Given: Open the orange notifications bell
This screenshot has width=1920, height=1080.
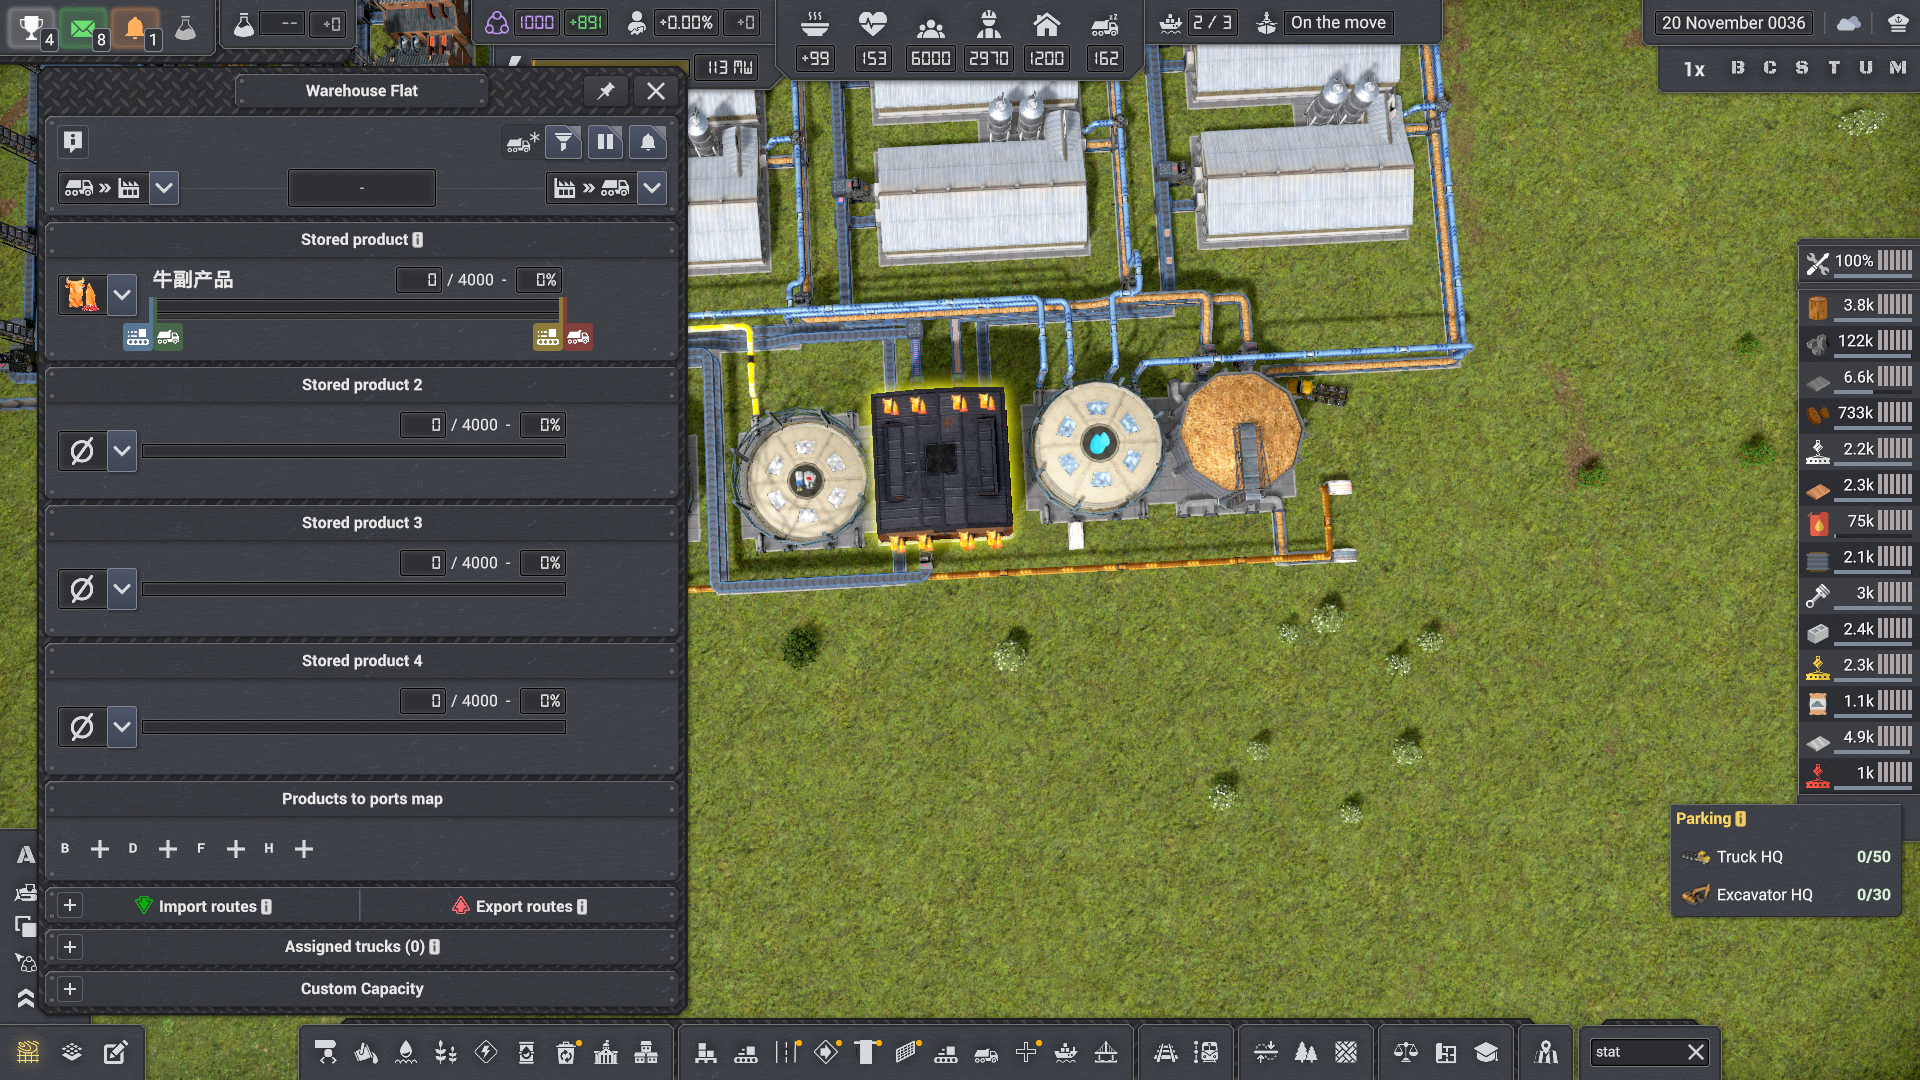Looking at the screenshot, I should point(135,27).
